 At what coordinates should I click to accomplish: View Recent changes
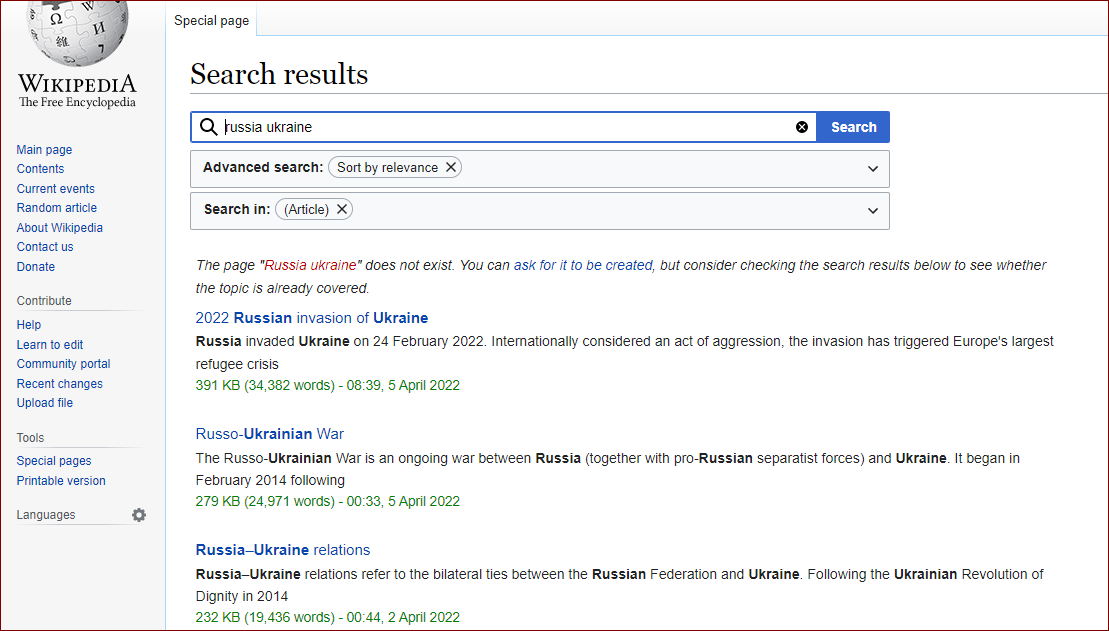(59, 383)
